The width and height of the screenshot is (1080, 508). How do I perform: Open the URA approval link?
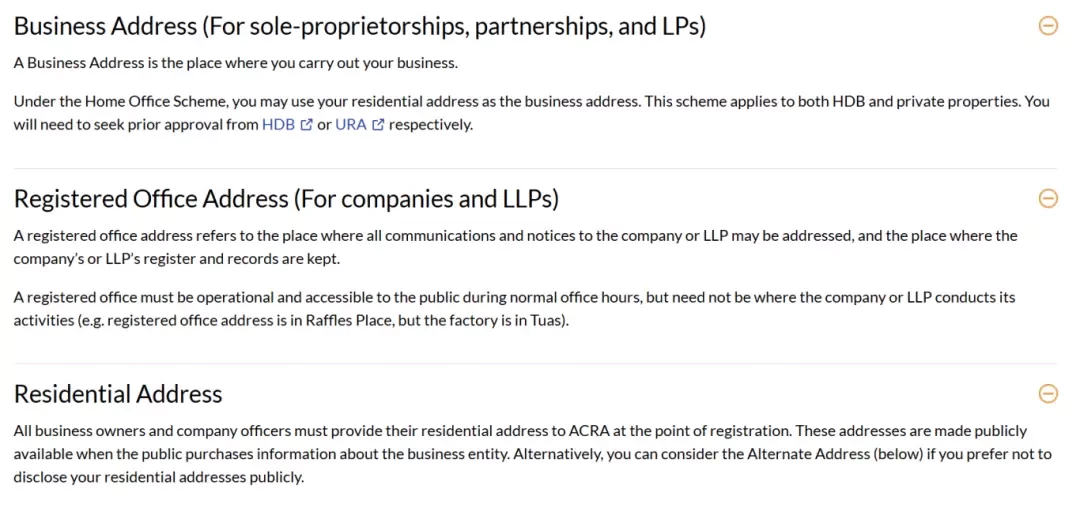pos(351,126)
